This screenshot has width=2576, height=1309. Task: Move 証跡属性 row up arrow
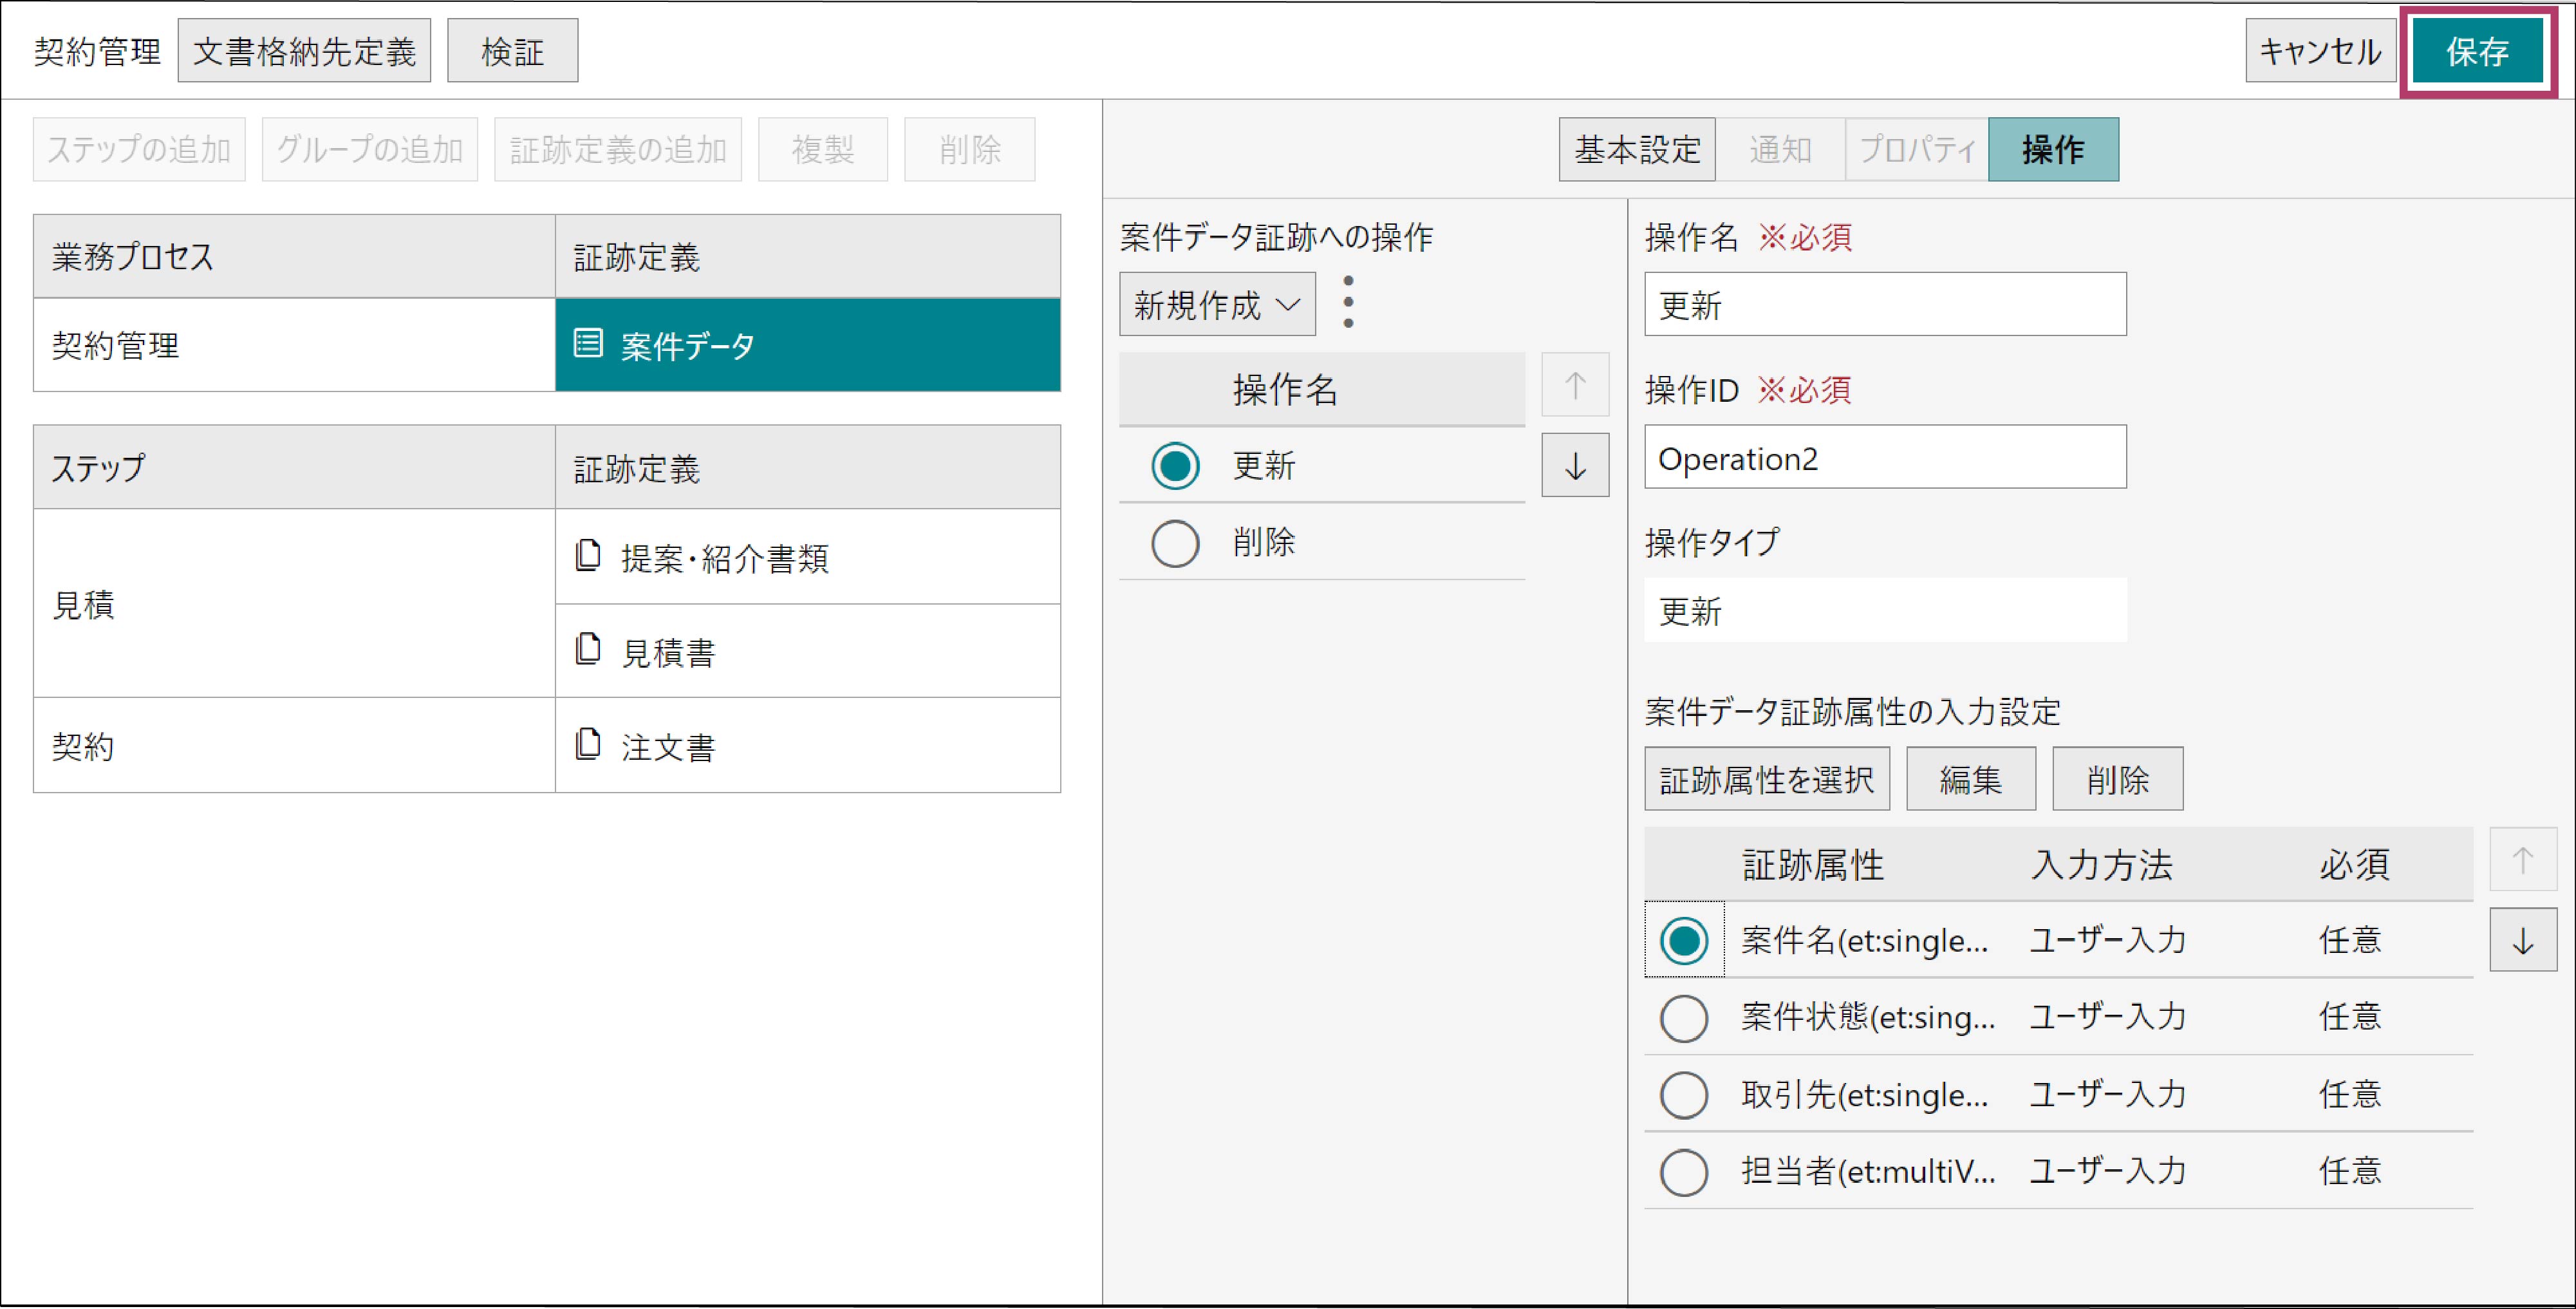(2523, 860)
